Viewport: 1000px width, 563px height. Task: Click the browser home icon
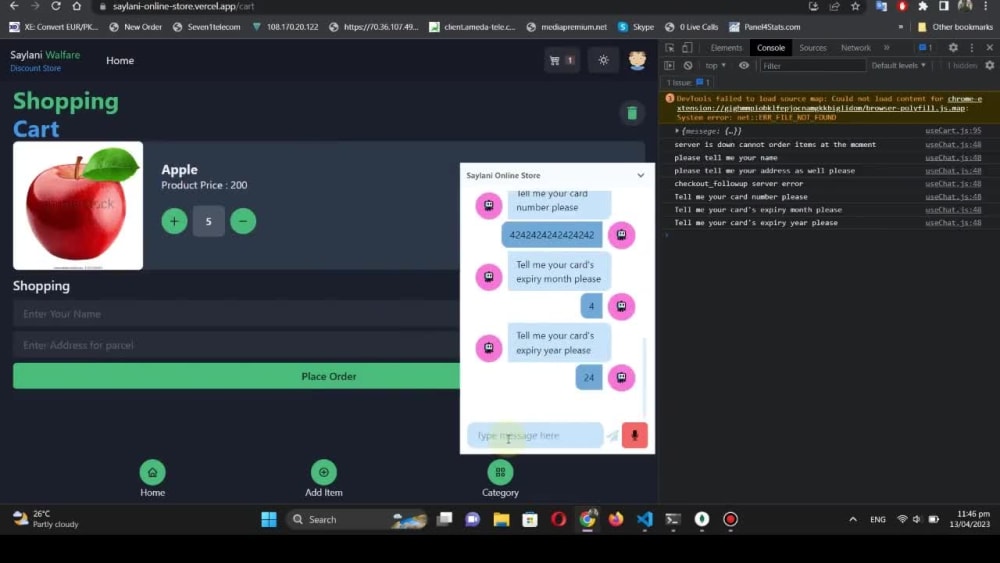77,6
